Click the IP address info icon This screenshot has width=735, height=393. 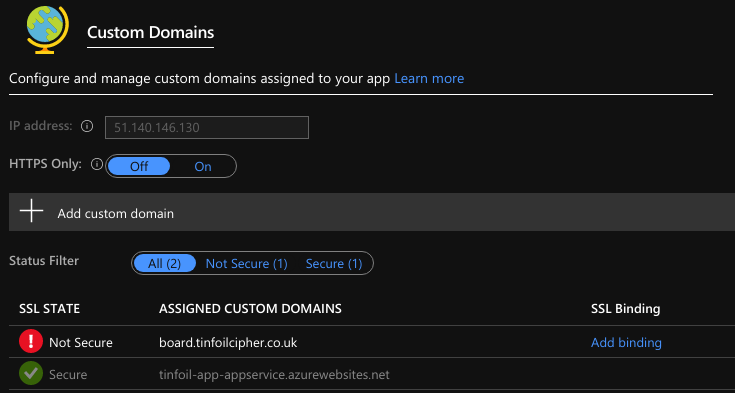(x=87, y=126)
